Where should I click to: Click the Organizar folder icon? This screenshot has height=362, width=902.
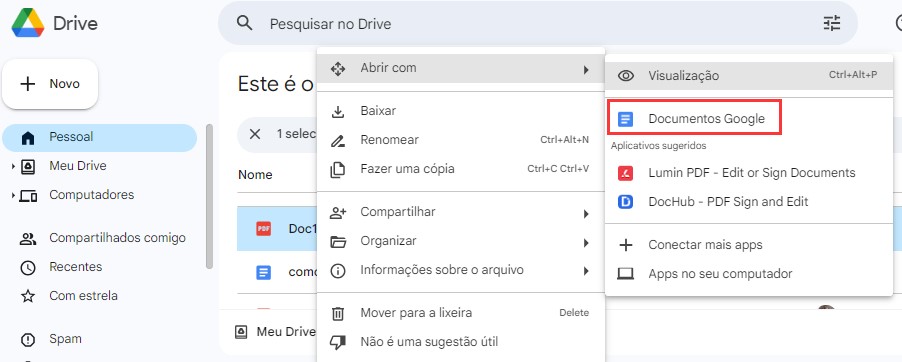(x=338, y=242)
